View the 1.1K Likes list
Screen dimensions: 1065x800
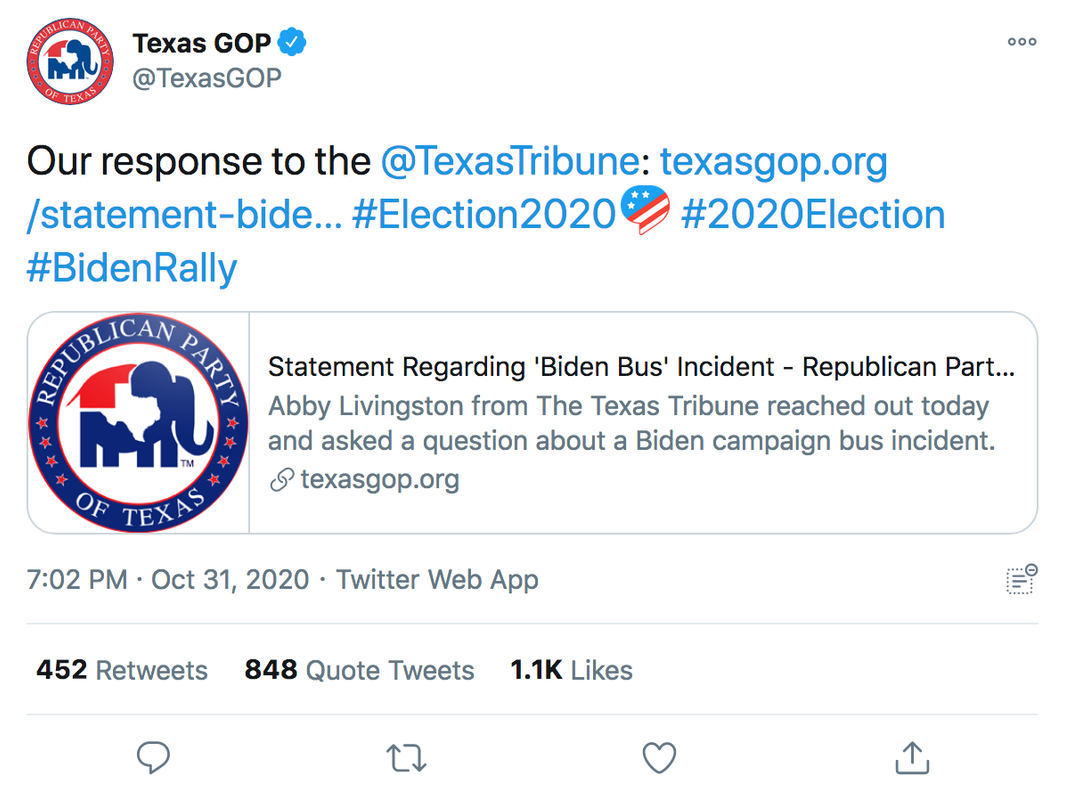pyautogui.click(x=571, y=670)
